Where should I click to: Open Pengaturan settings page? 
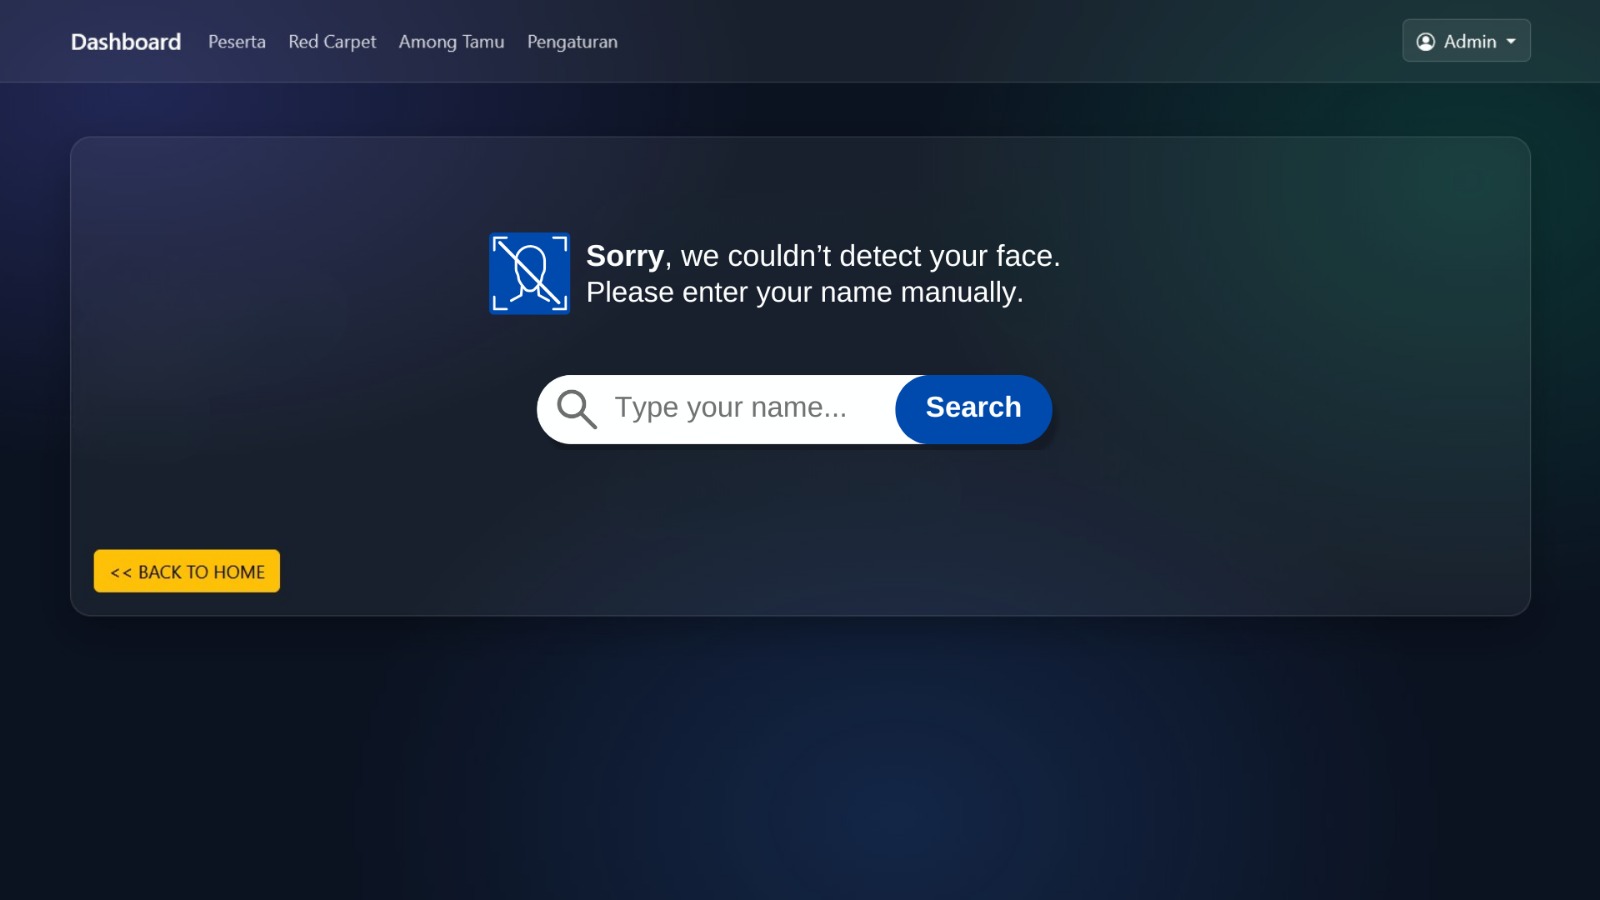pyautogui.click(x=572, y=41)
